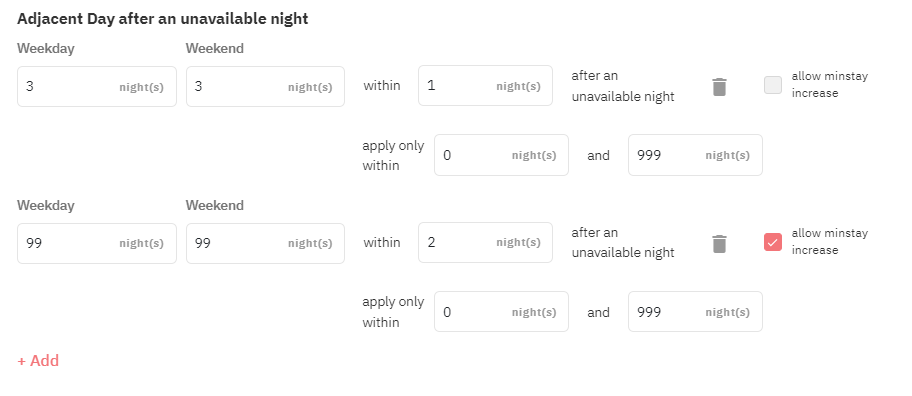Click the 0 nights field of the 3-night rule
The height and width of the screenshot is (396, 912).
point(501,155)
